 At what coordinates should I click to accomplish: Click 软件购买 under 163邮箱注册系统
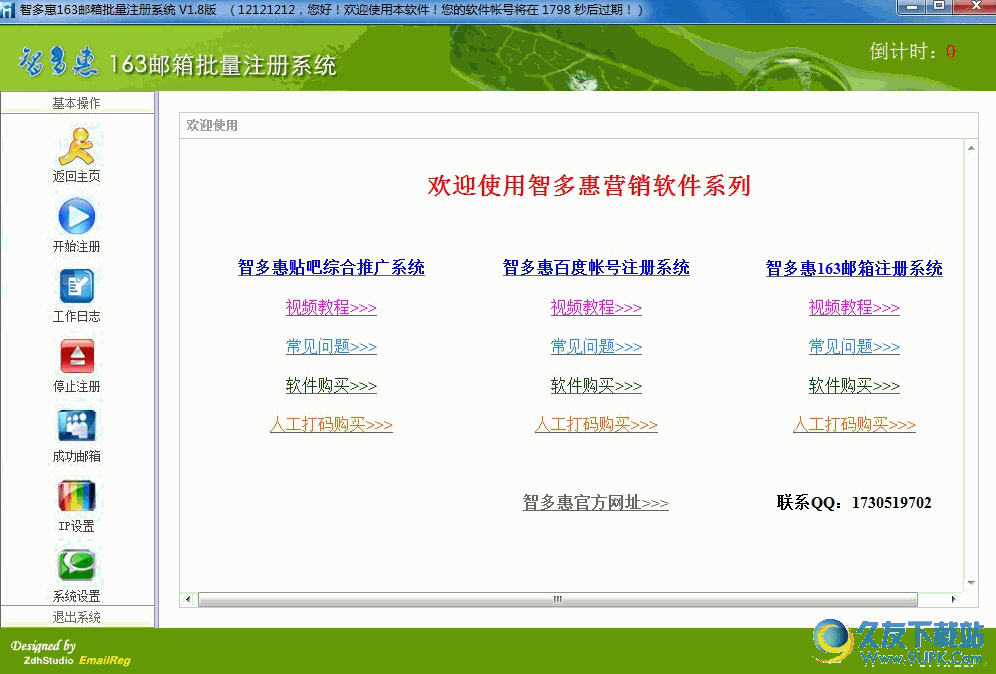[x=854, y=386]
